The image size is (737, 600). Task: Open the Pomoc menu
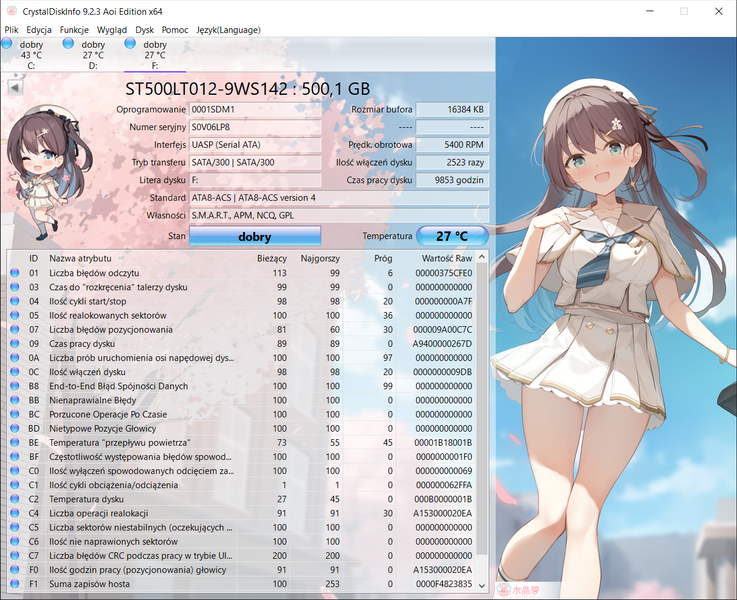[175, 30]
